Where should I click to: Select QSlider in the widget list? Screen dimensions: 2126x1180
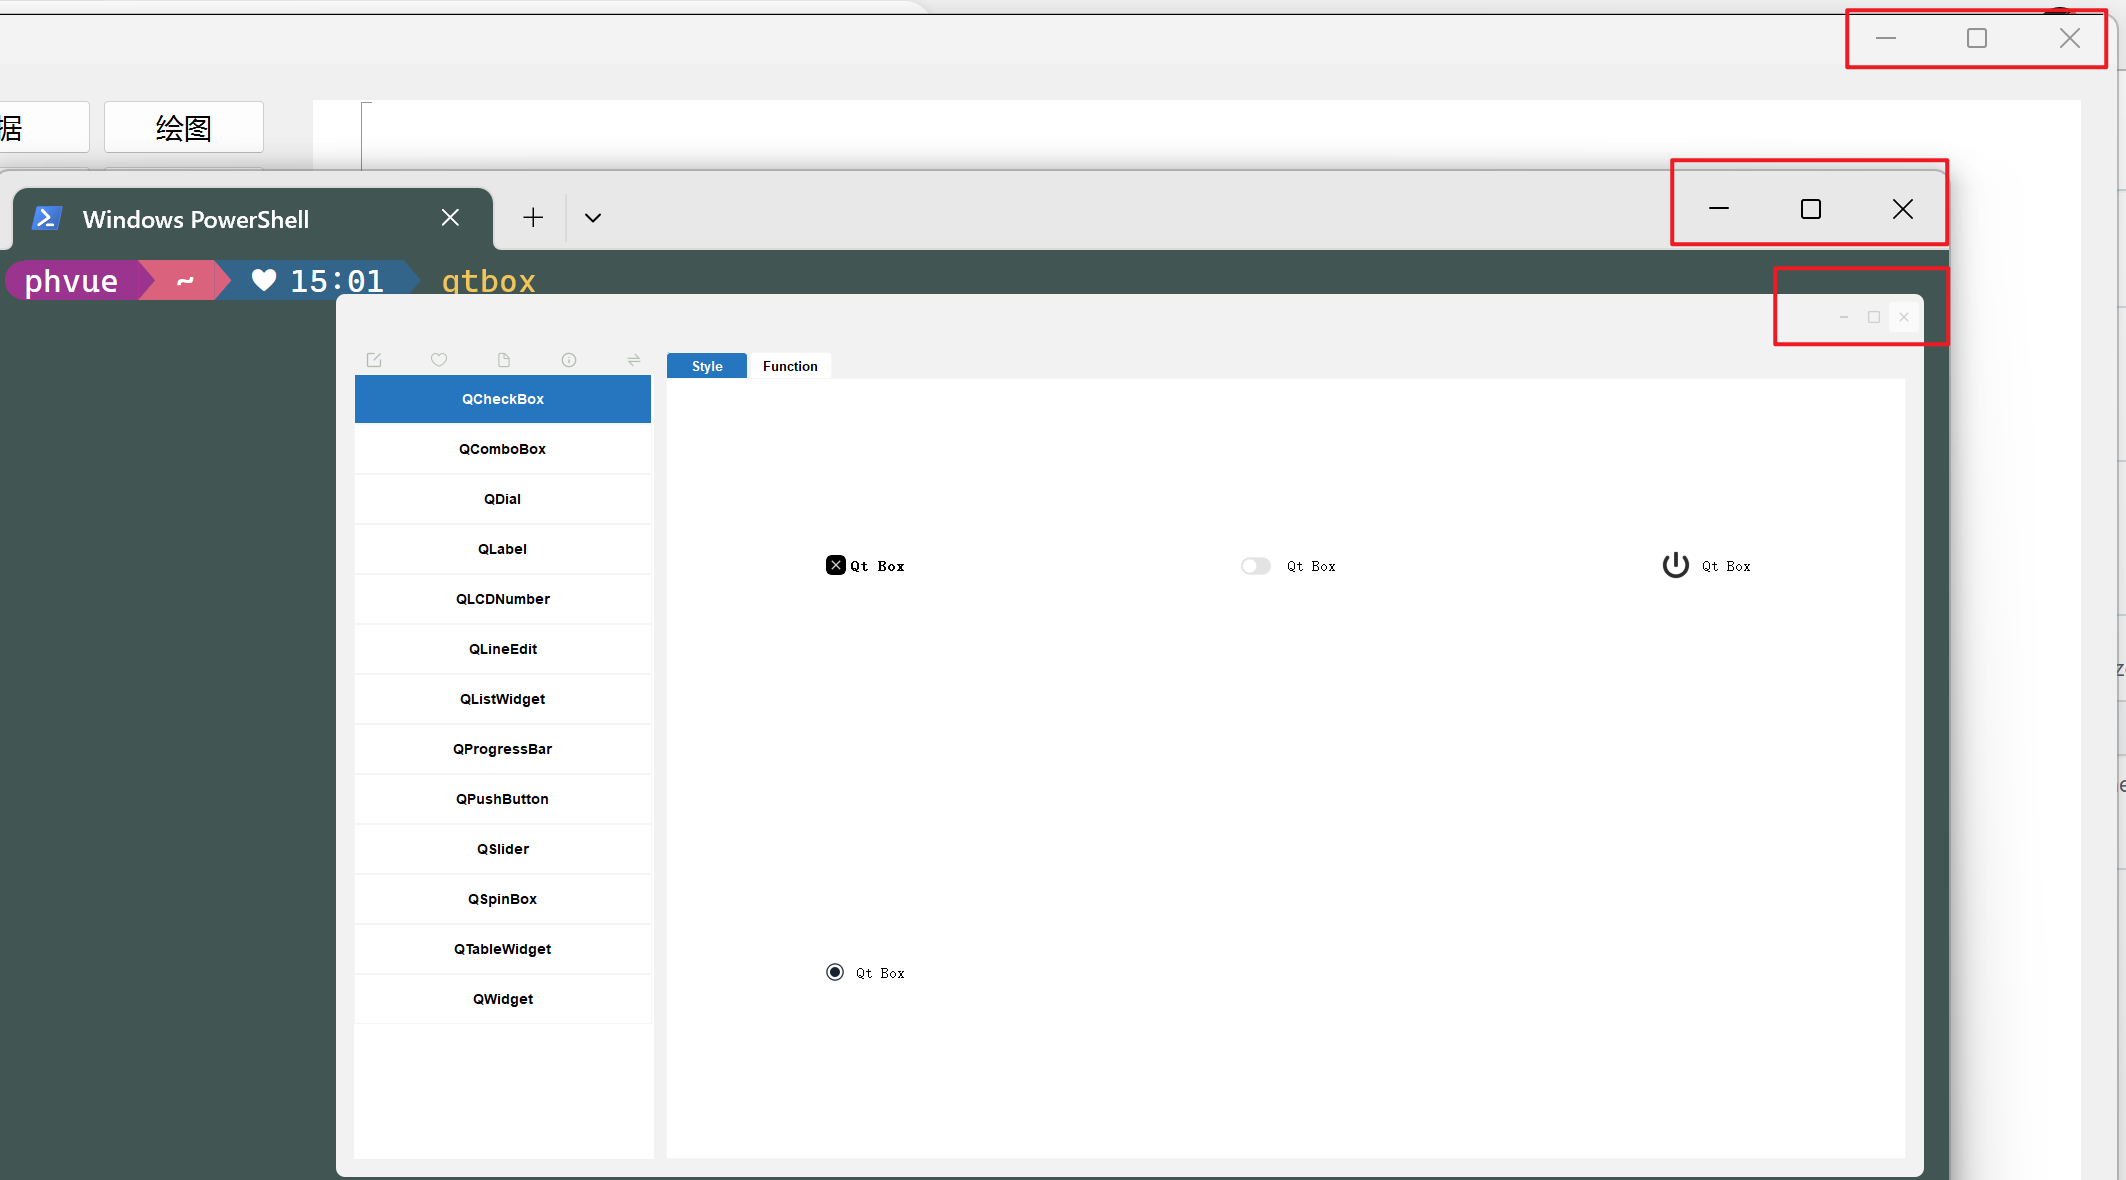coord(502,848)
